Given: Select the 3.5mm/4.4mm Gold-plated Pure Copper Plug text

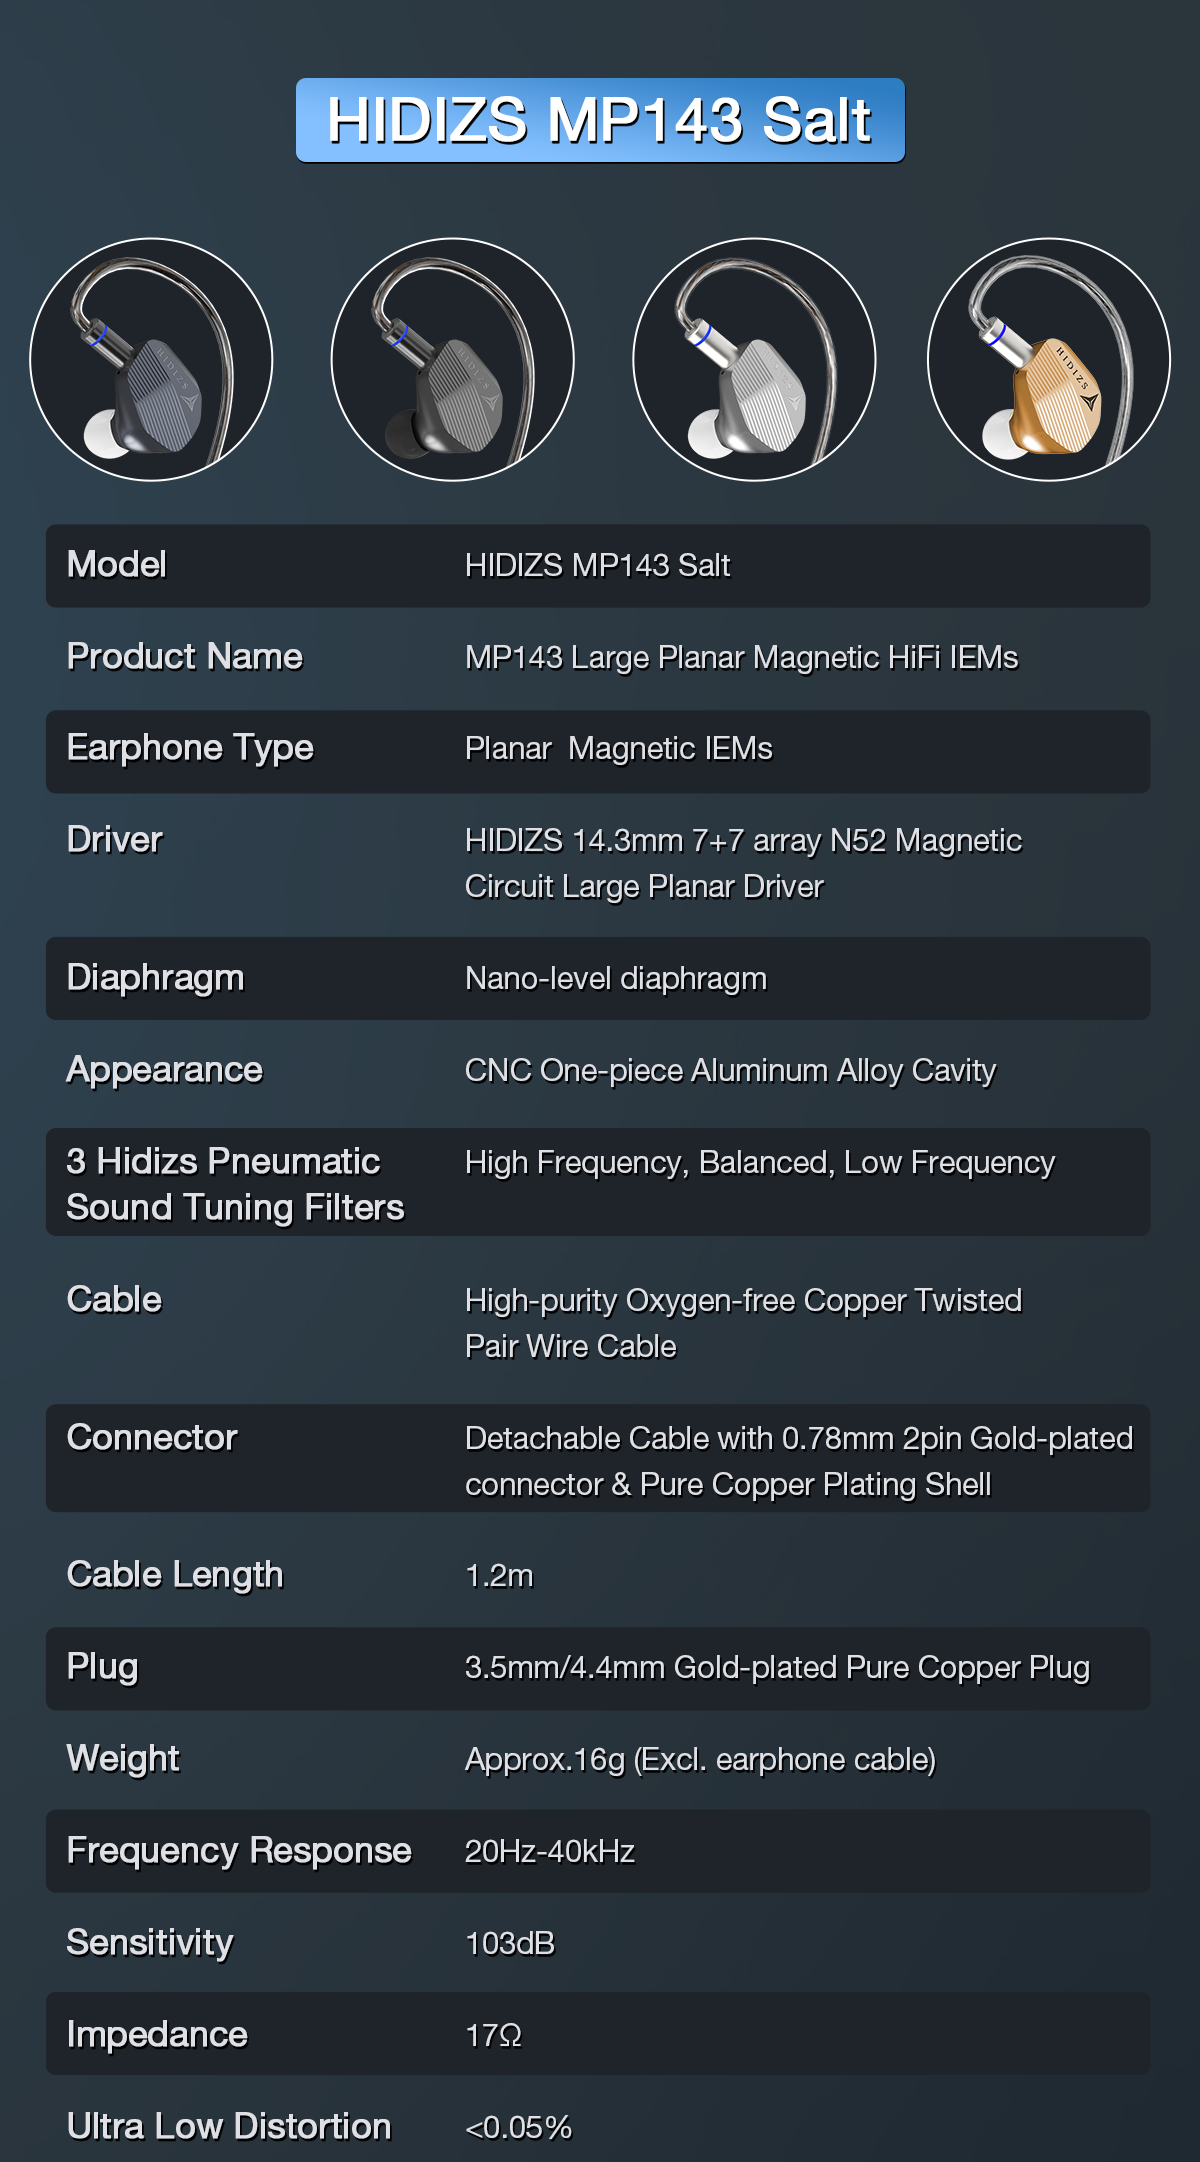Looking at the screenshot, I should pos(777,1668).
